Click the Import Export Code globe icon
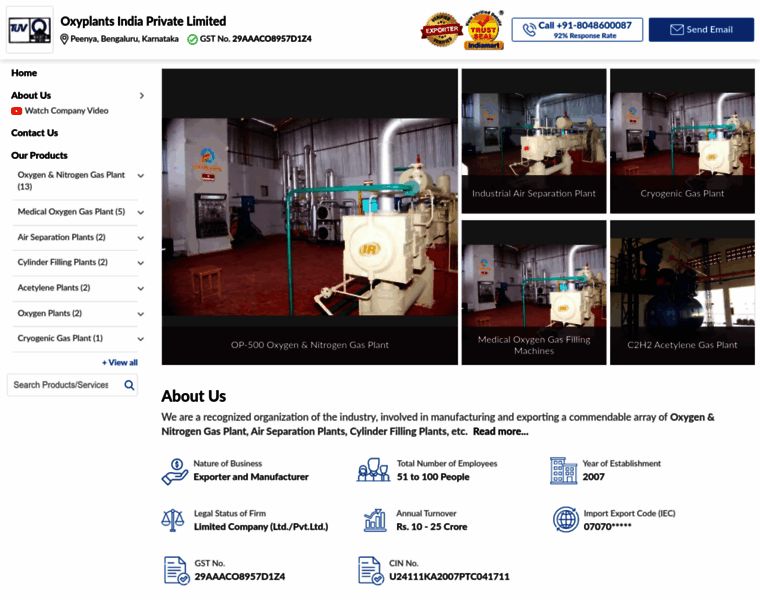Screen dimensions: 760x600 (x=566, y=520)
